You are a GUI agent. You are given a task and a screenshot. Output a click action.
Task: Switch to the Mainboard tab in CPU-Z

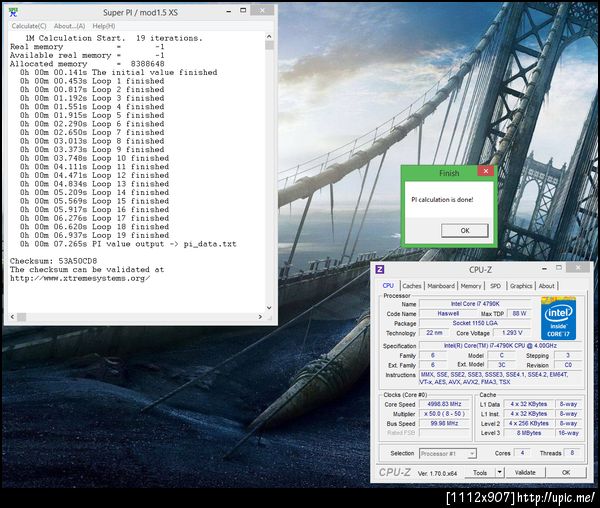(441, 286)
